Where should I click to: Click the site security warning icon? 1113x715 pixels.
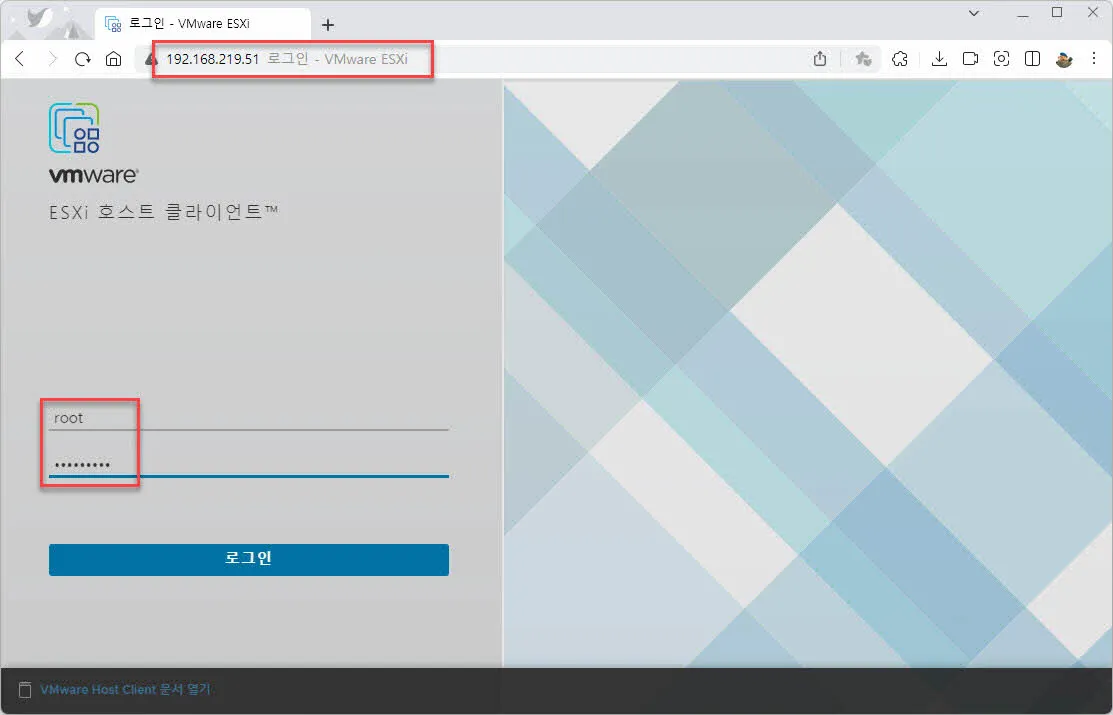(151, 59)
